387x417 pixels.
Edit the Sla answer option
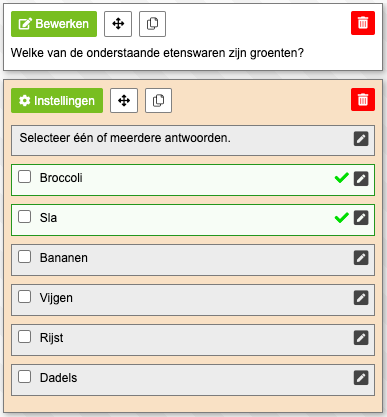click(361, 218)
